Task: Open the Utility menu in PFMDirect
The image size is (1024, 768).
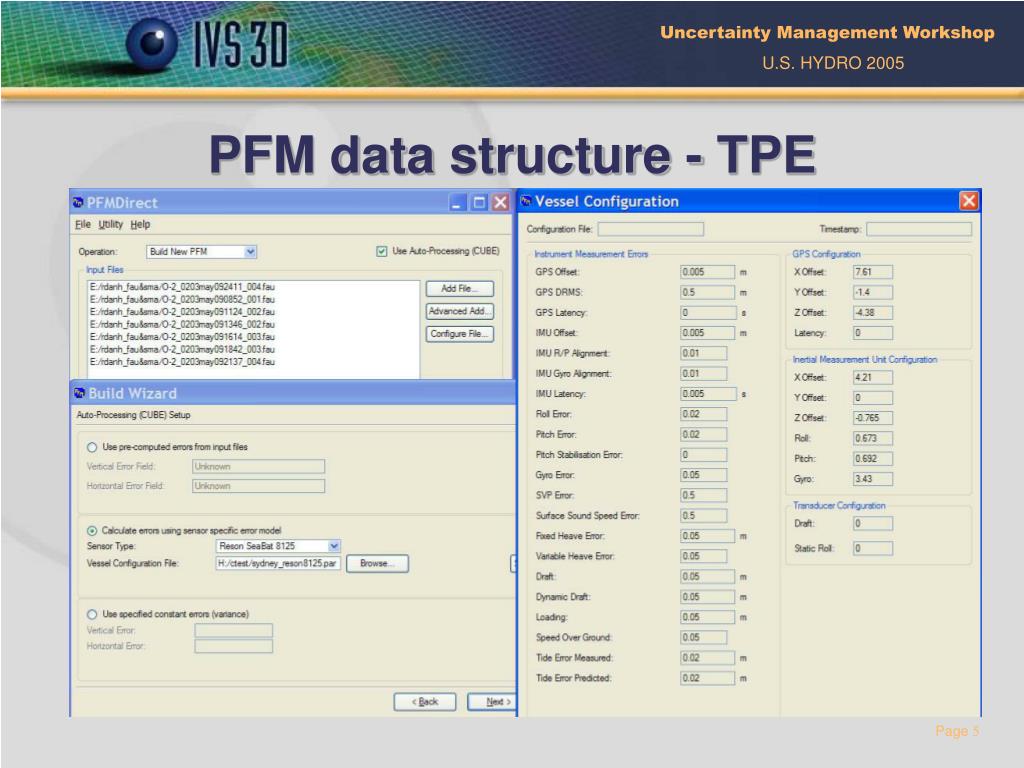Action: 110,225
